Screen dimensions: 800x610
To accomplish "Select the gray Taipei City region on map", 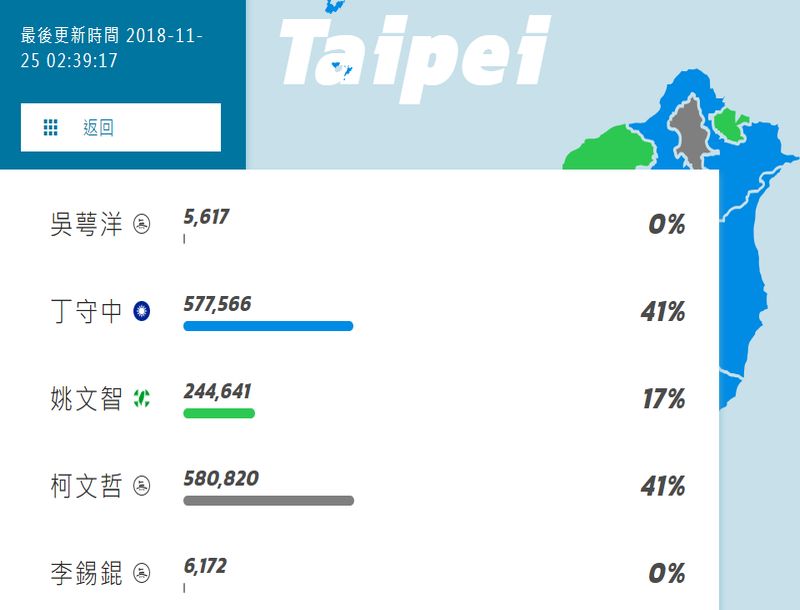I will point(690,133).
